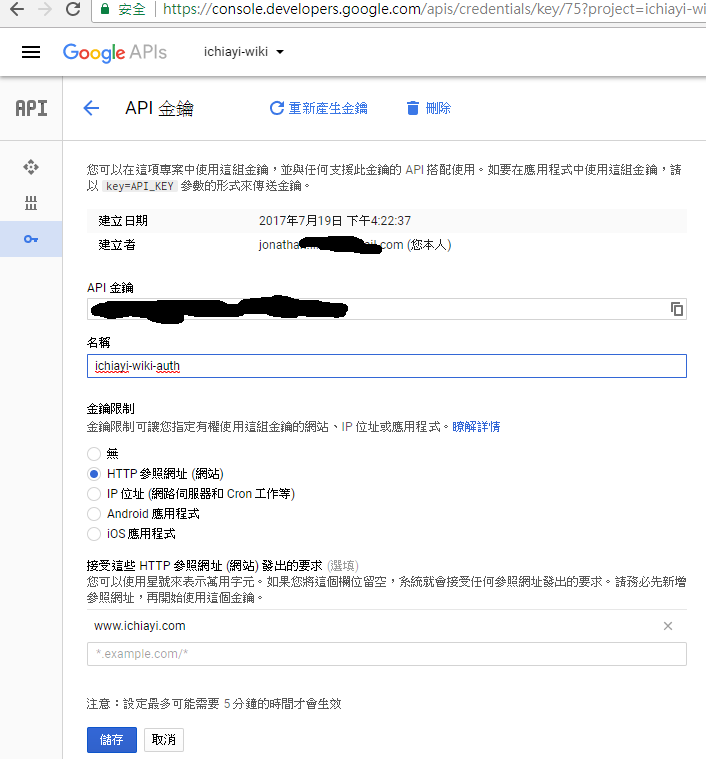Click the ichiayi-wiki-auth name field
Viewport: 706px width, 759px height.
(387, 366)
